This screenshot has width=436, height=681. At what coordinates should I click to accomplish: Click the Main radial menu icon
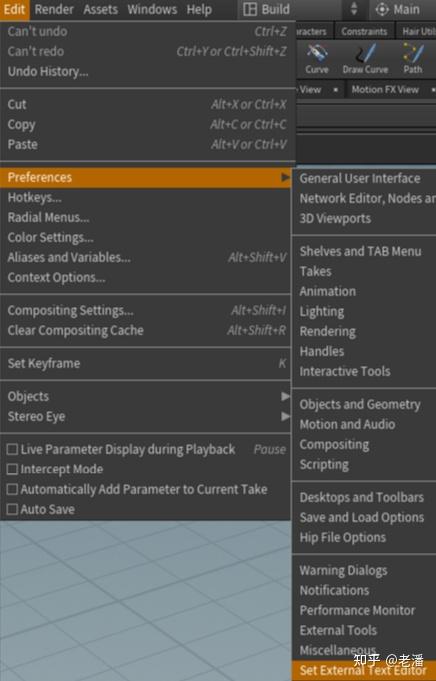point(382,9)
